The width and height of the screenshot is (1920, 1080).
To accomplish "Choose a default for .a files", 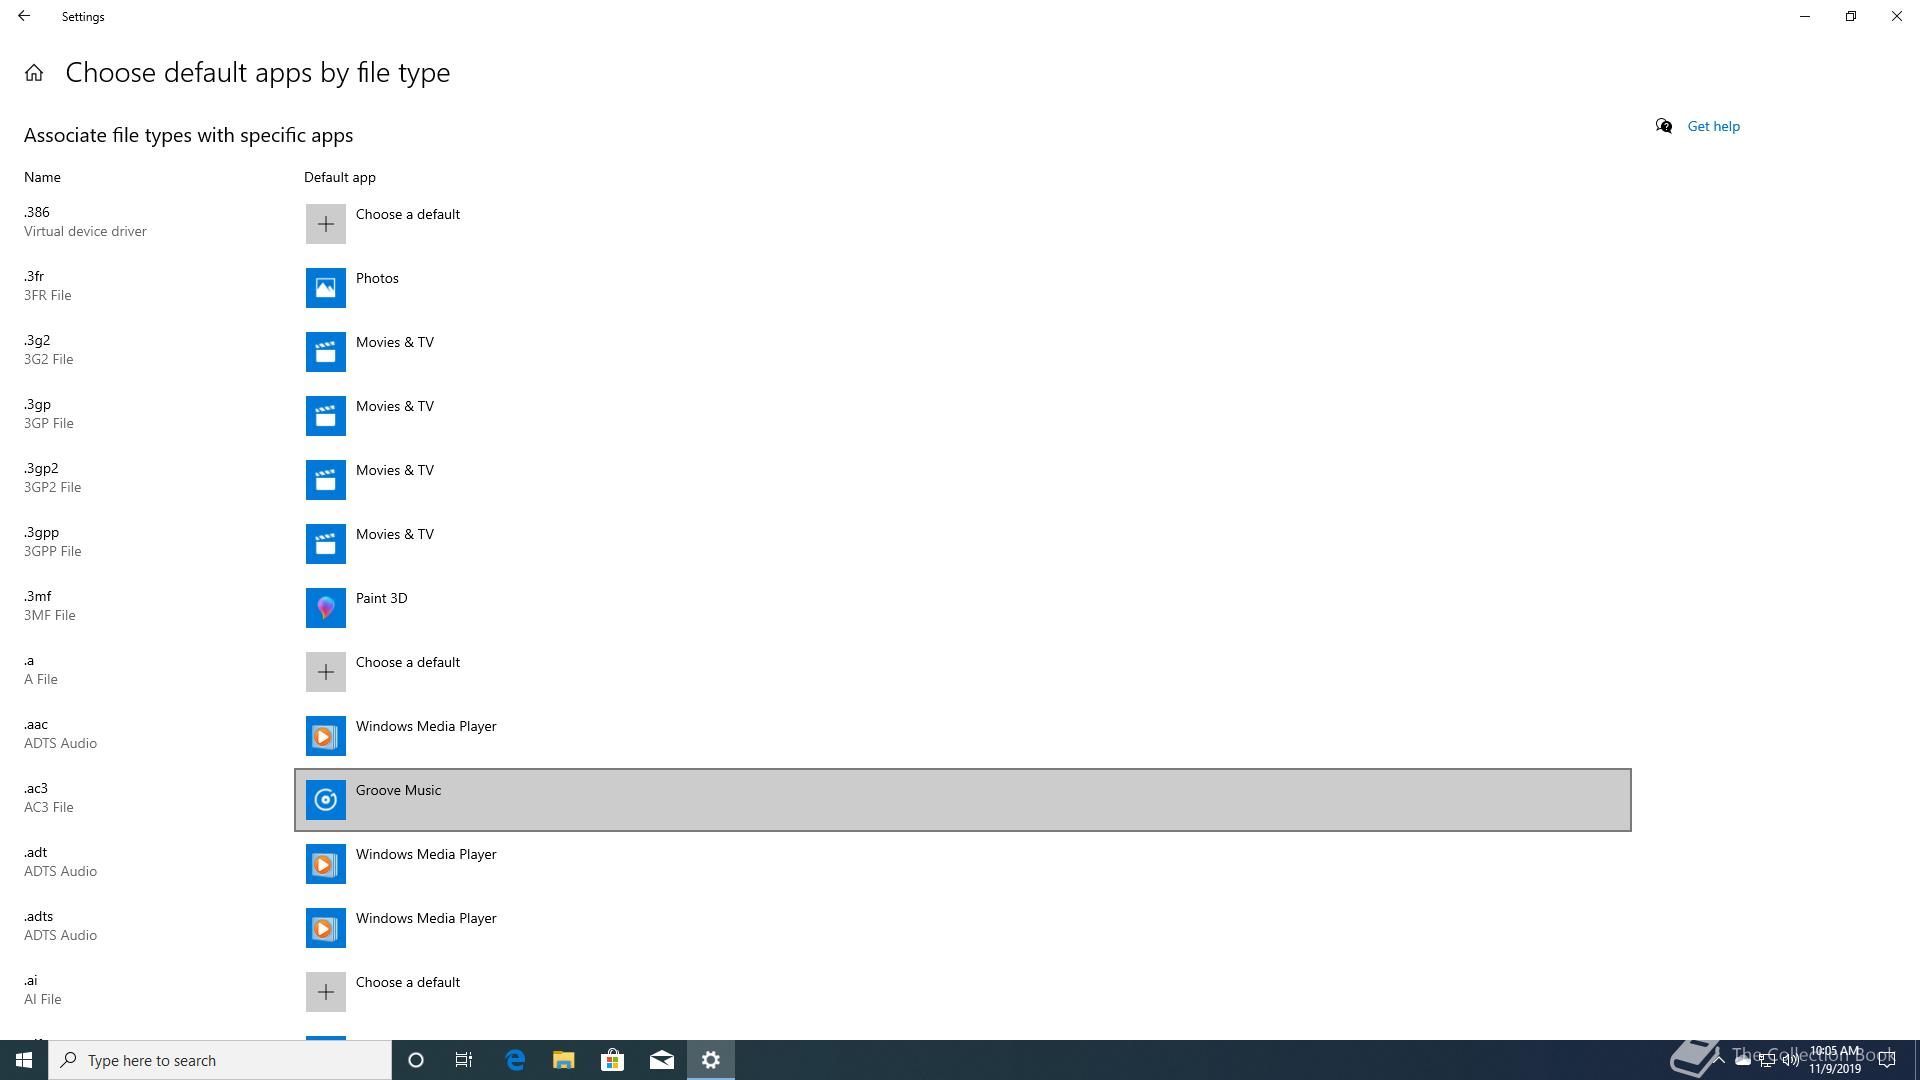I will (963, 672).
